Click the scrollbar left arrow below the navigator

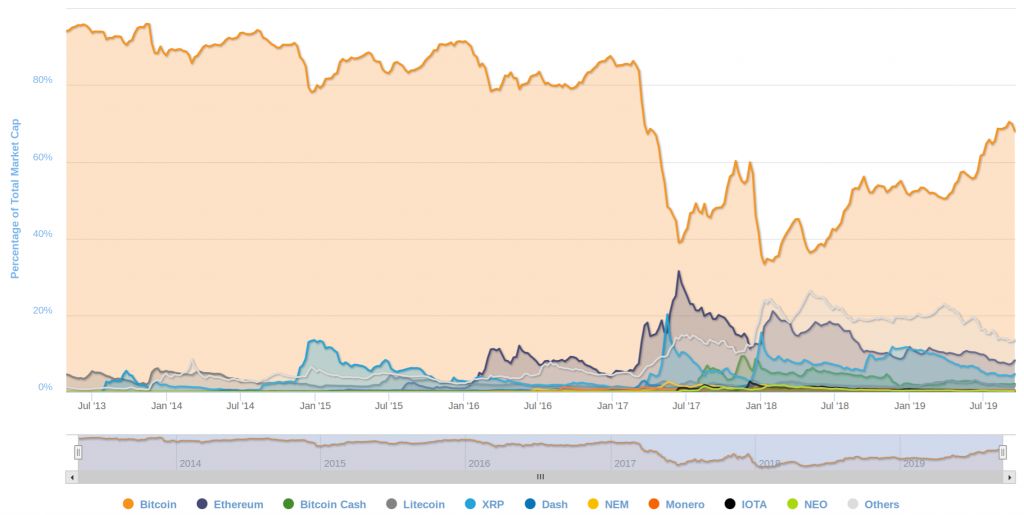71,477
